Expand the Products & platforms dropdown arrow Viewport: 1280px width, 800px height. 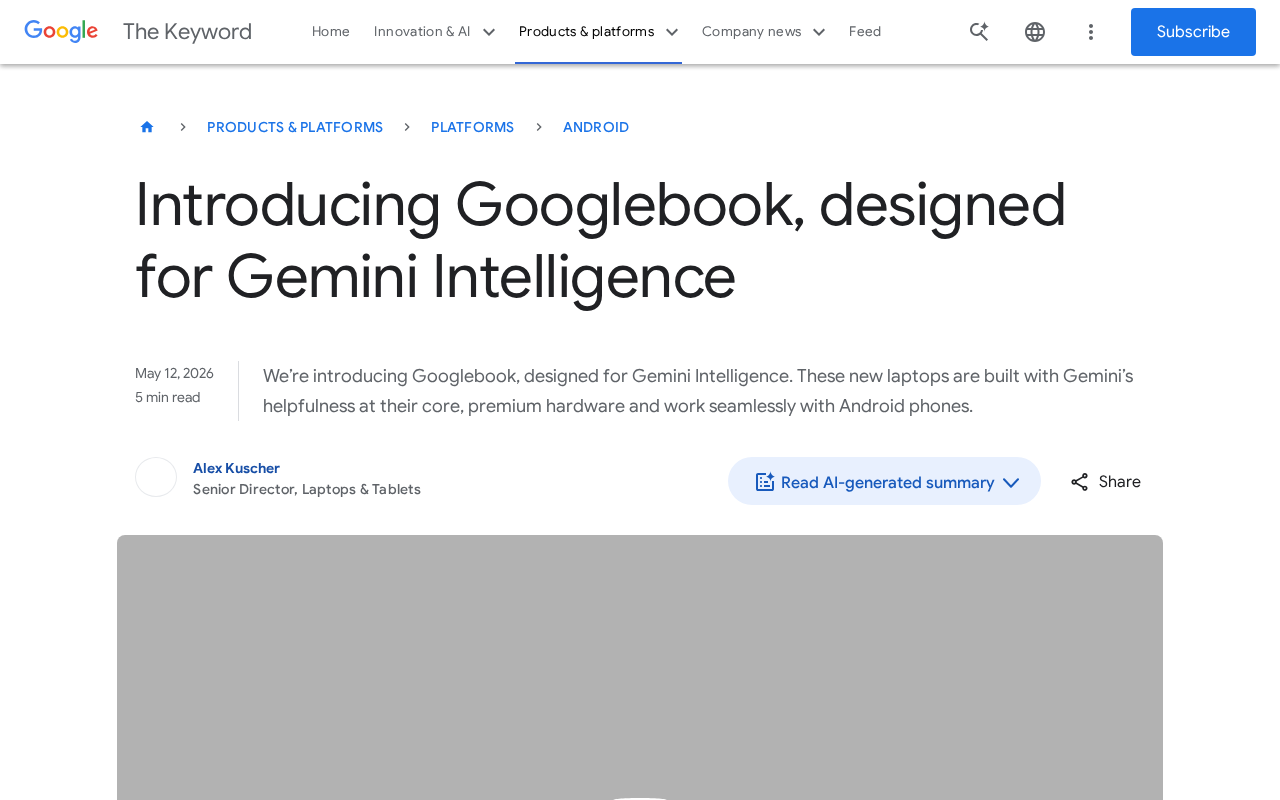tap(672, 32)
